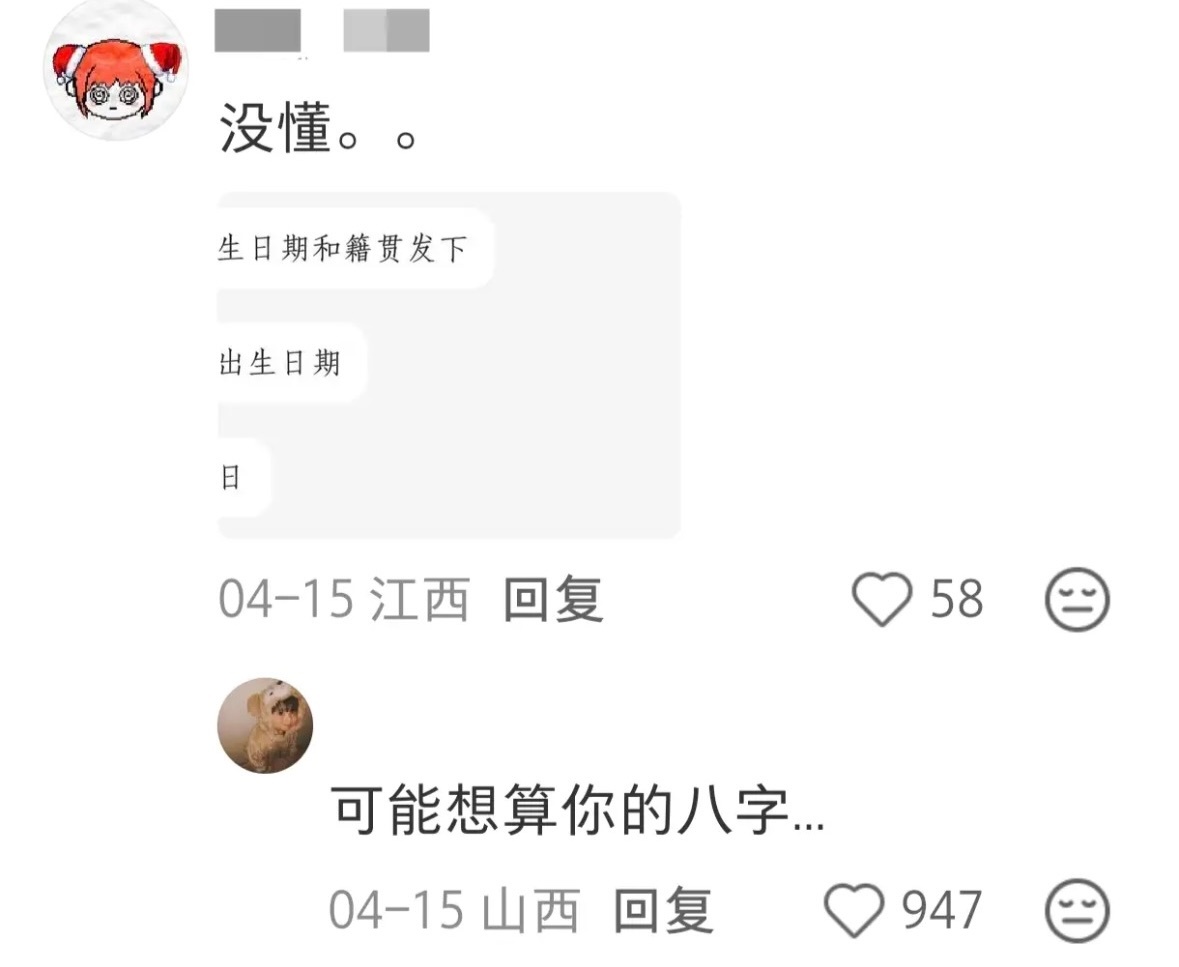Like the comment with 58 likes
This screenshot has height=967, width=1179.
(881, 599)
